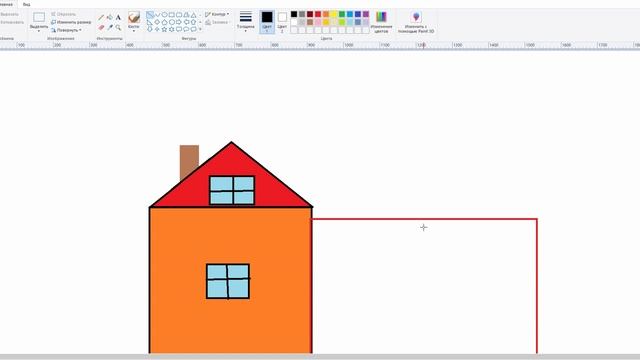
Task: Pick the orange color swatch
Action: pyautogui.click(x=326, y=14)
